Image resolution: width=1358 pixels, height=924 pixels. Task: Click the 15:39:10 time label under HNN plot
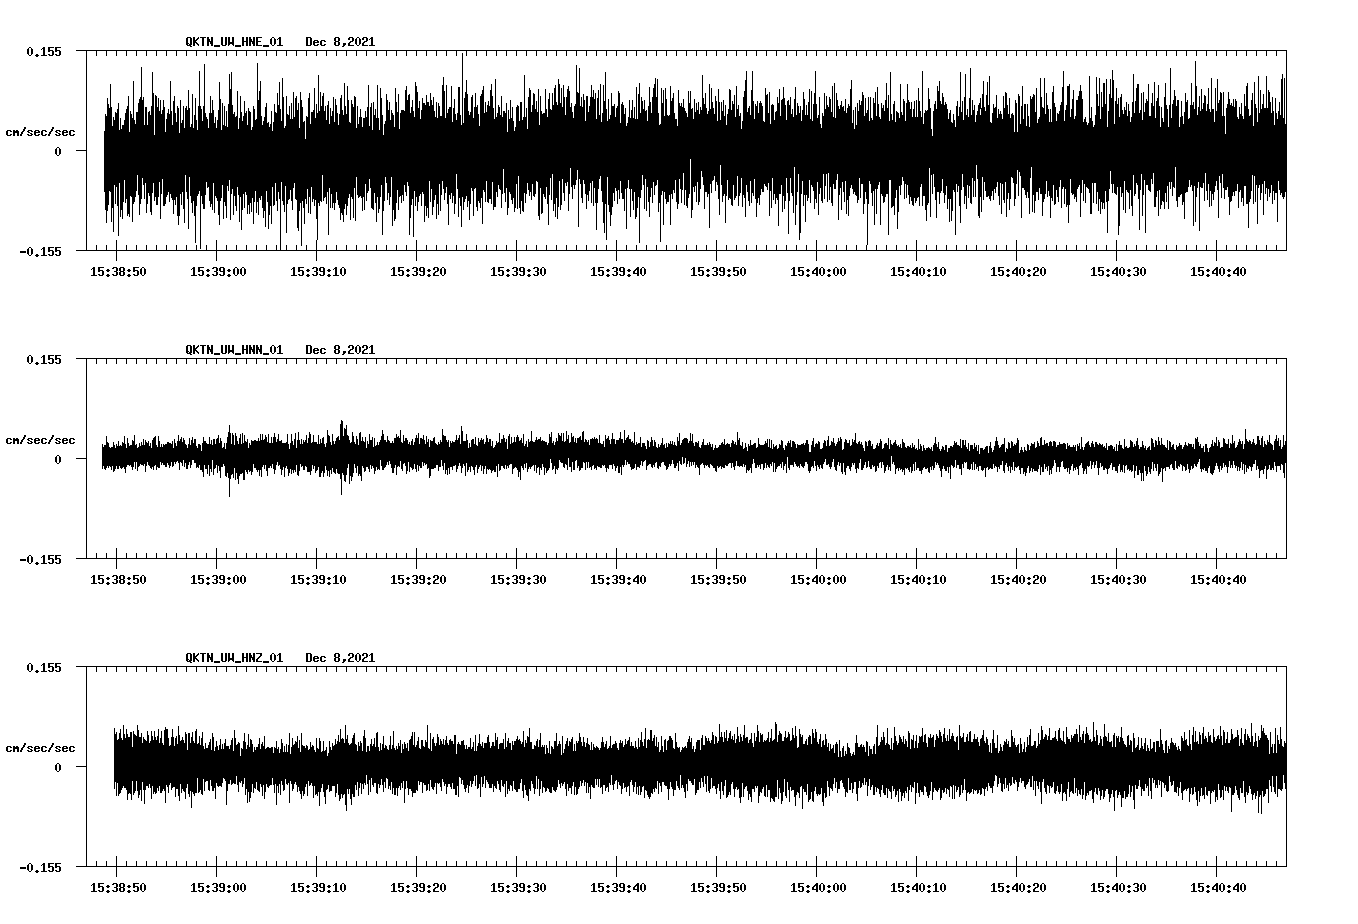[318, 580]
